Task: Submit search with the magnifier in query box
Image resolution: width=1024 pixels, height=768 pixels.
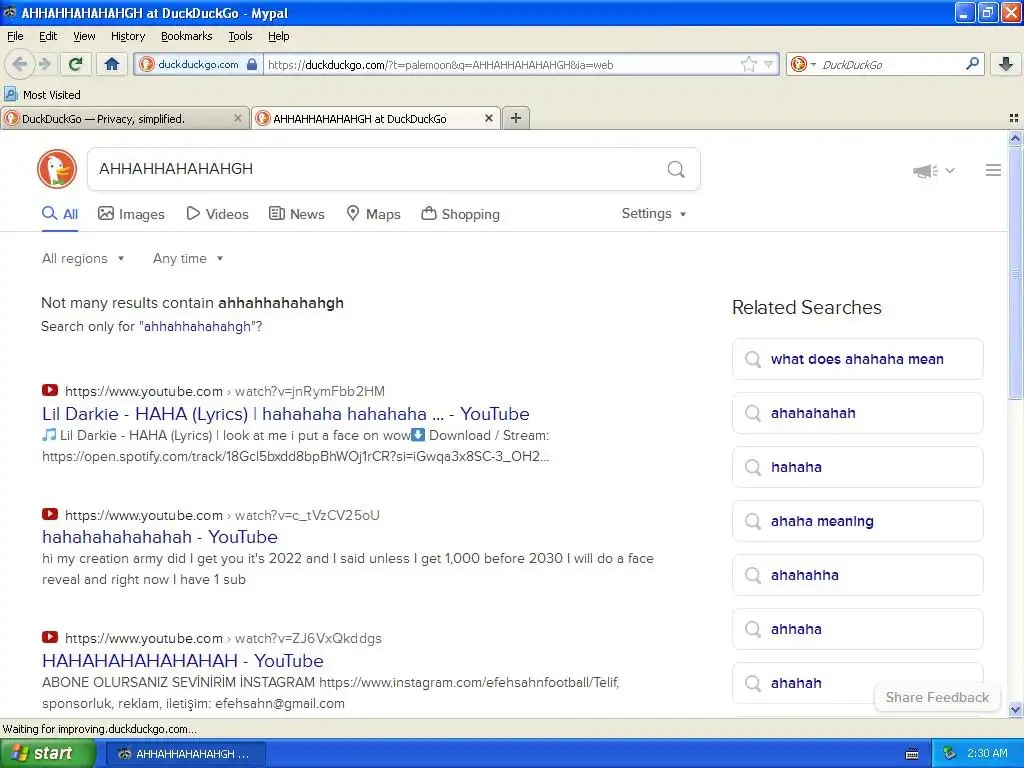Action: 676,169
